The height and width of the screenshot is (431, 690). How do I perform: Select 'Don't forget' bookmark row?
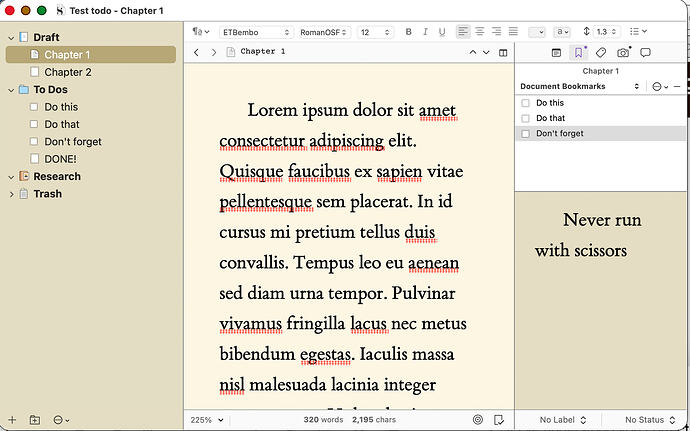point(600,133)
